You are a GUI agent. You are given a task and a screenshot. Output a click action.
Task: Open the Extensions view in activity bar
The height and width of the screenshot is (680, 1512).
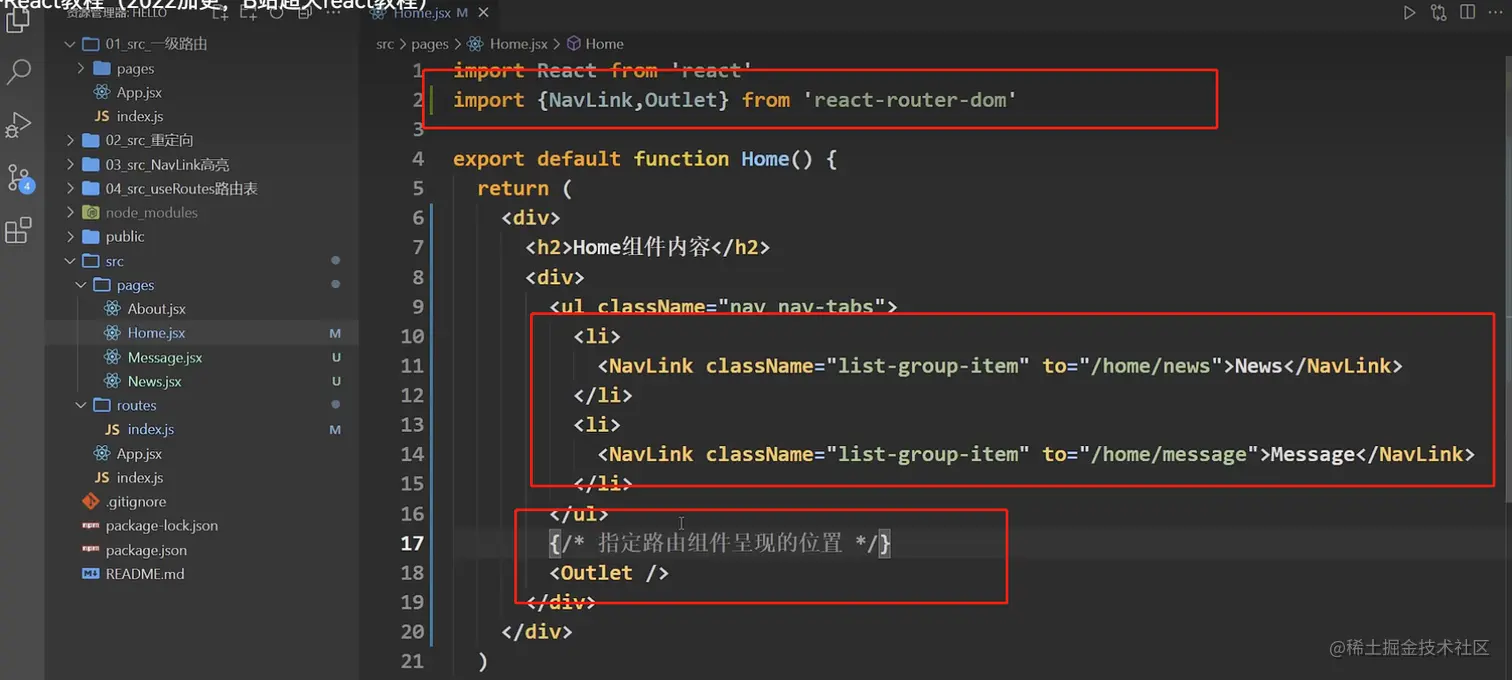pos(18,231)
